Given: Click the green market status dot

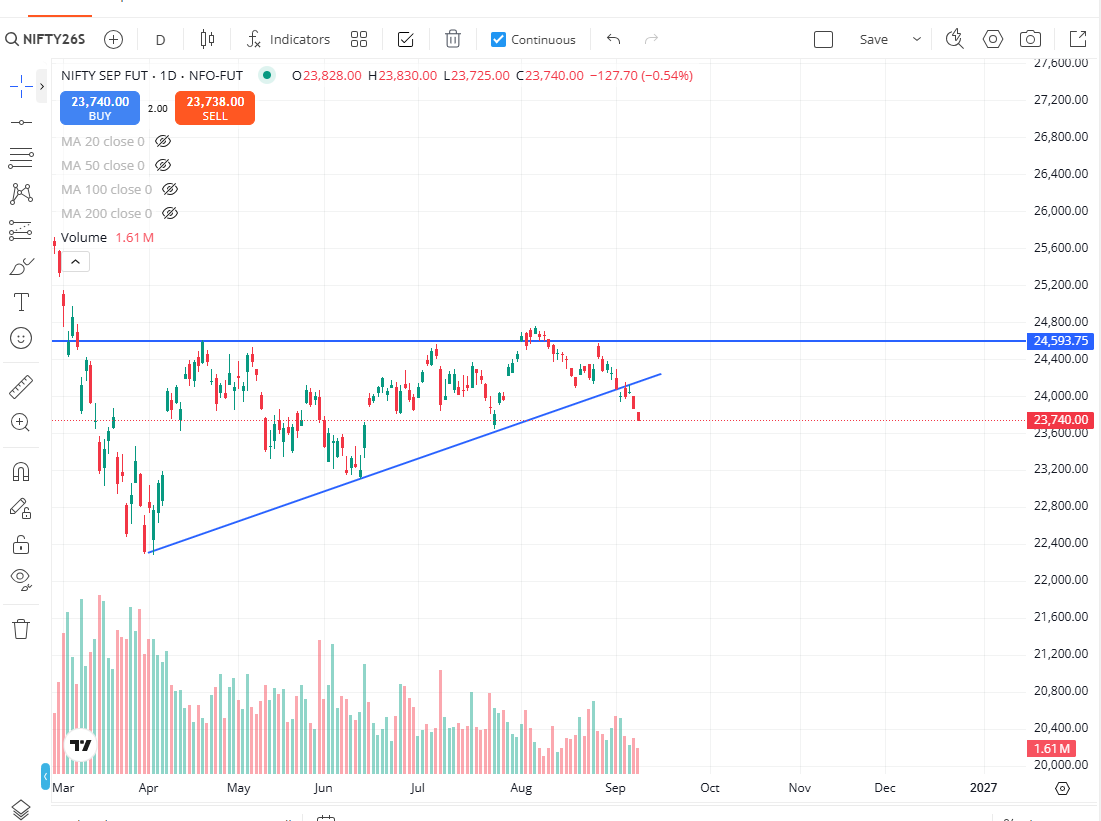Looking at the screenshot, I should coord(267,74).
